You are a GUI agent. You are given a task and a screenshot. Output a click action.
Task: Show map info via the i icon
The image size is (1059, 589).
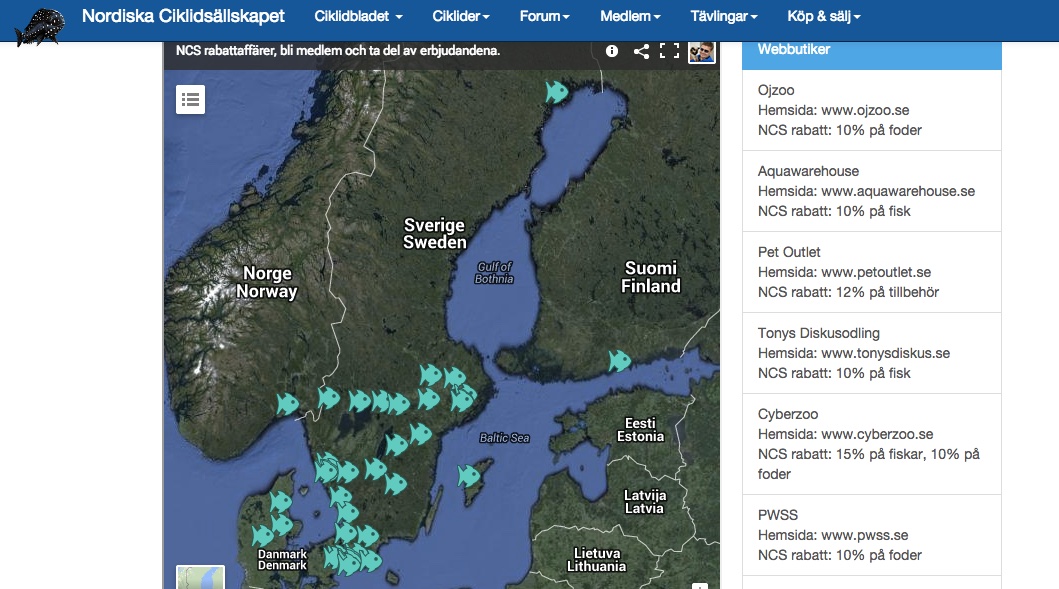tap(612, 51)
